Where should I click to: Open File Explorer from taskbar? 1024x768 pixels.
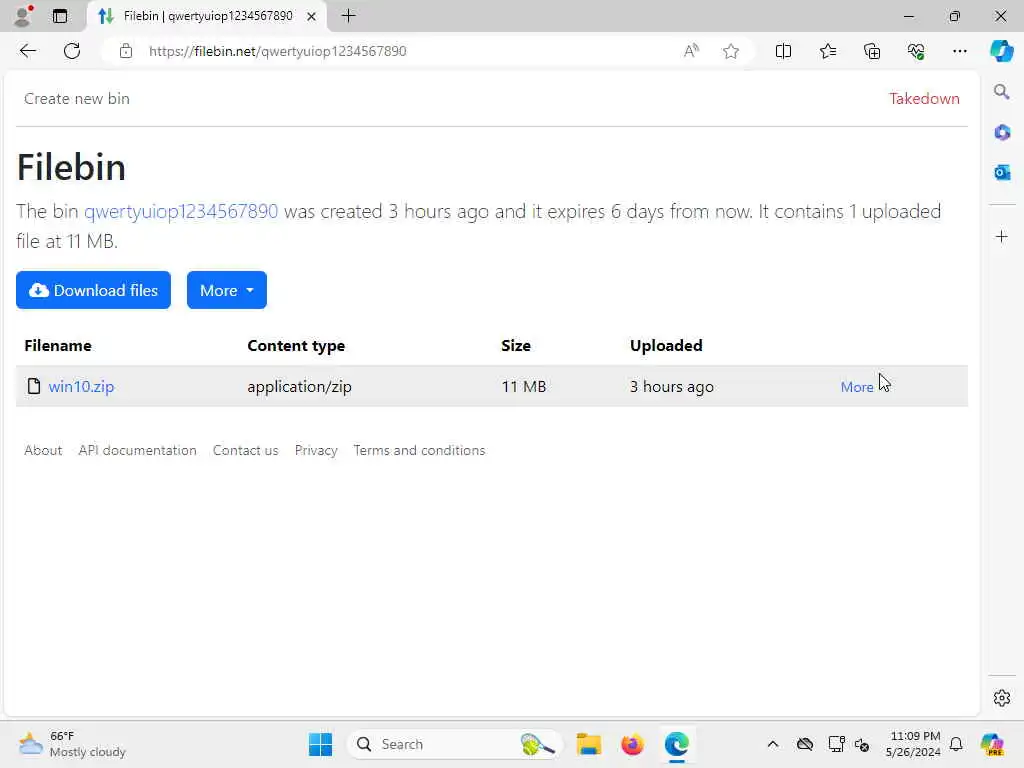pyautogui.click(x=588, y=744)
